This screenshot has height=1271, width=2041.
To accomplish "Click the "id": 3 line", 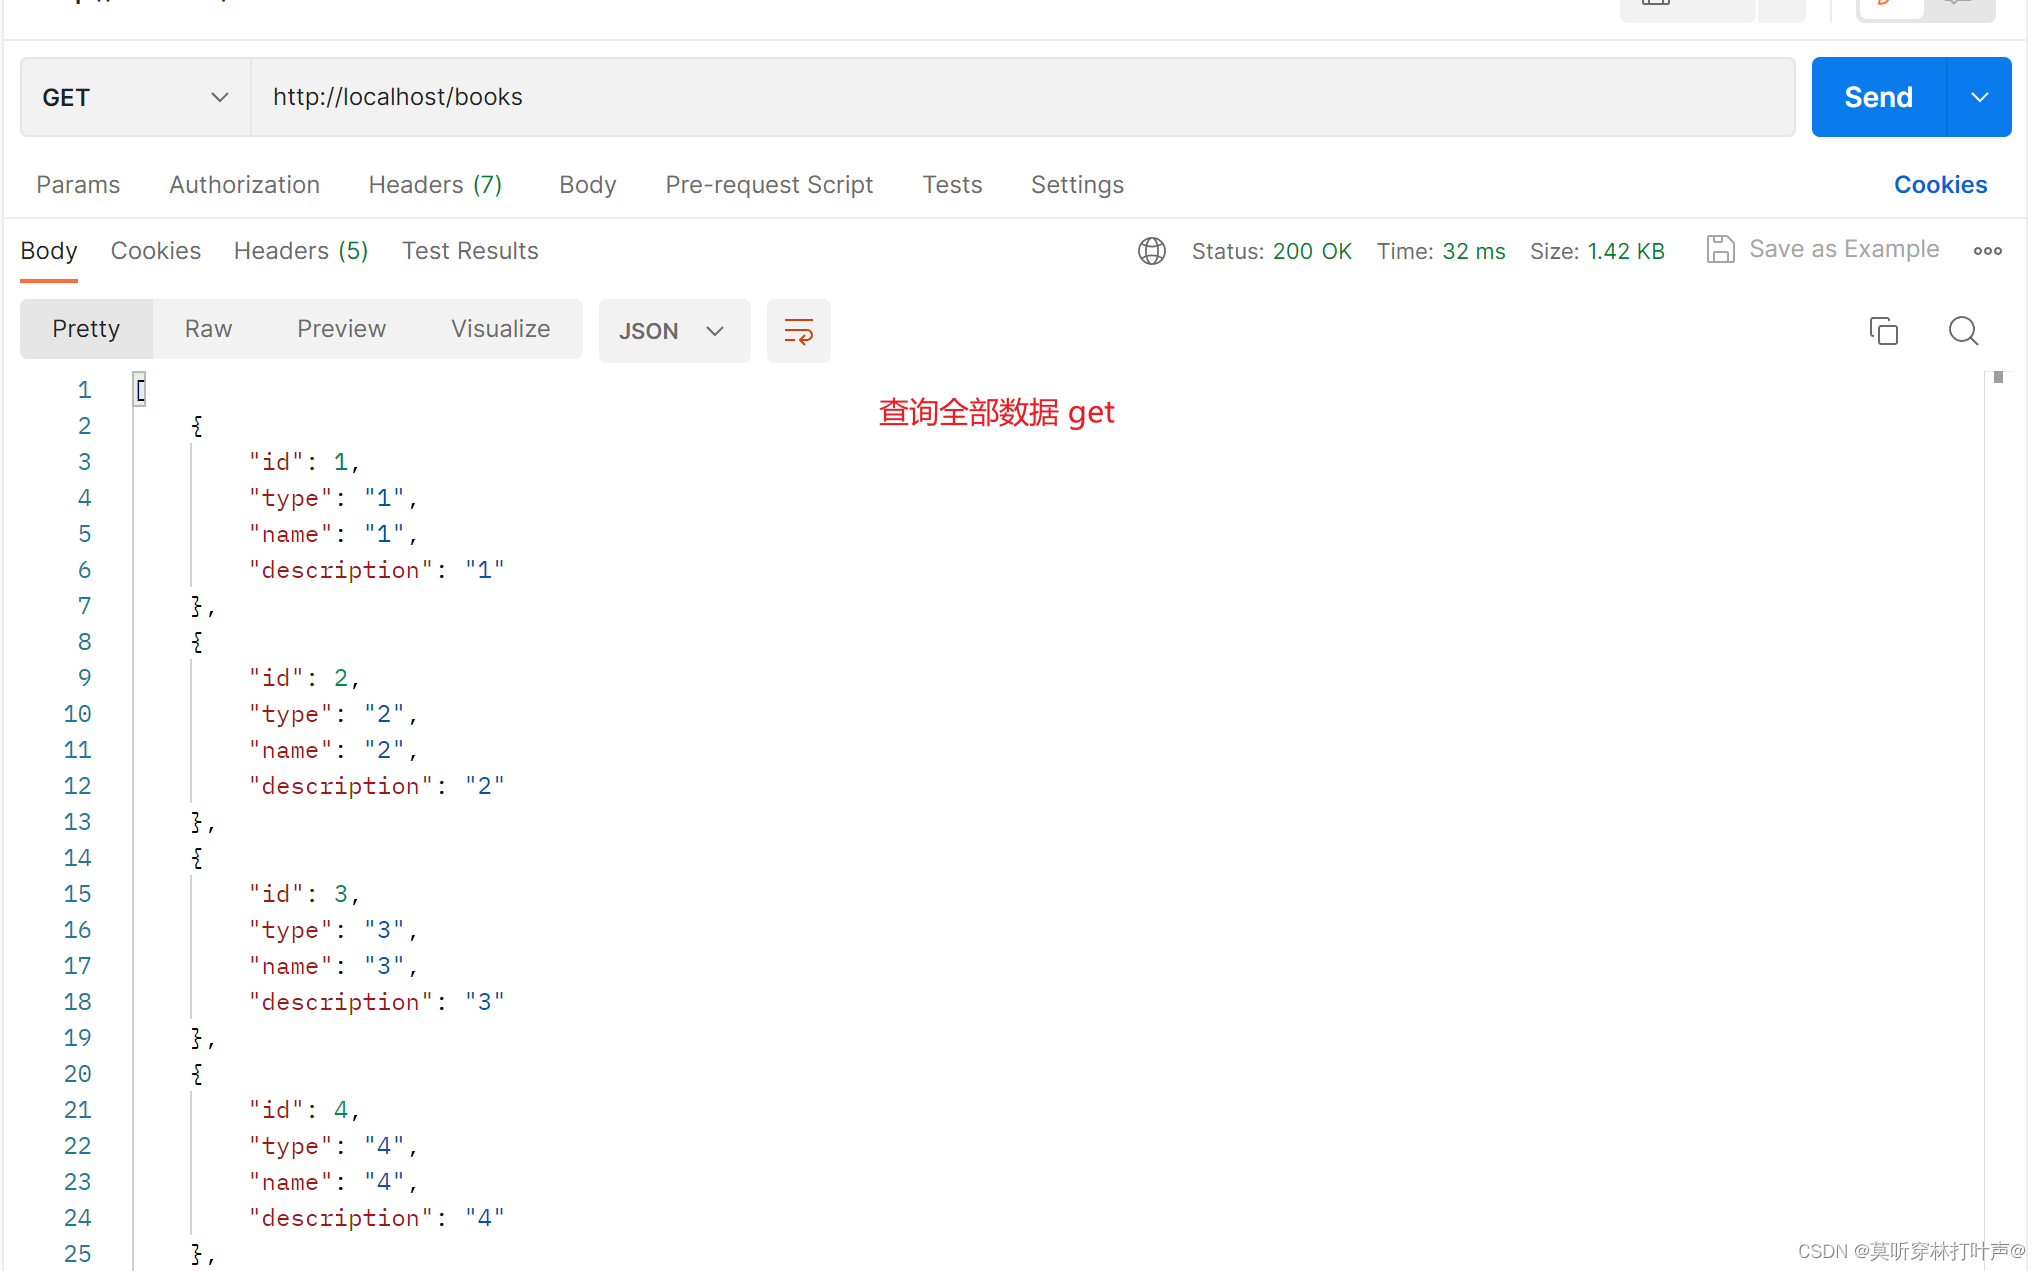I will [304, 894].
